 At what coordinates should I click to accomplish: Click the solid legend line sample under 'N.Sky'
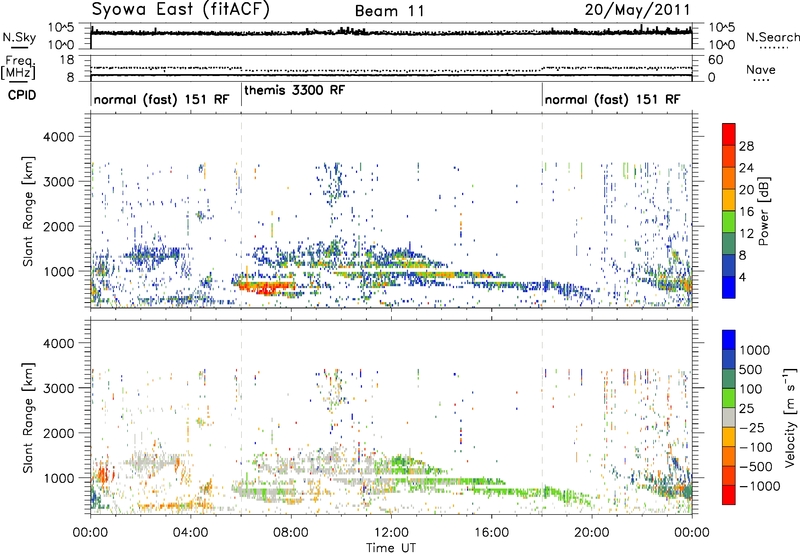(x=19, y=48)
